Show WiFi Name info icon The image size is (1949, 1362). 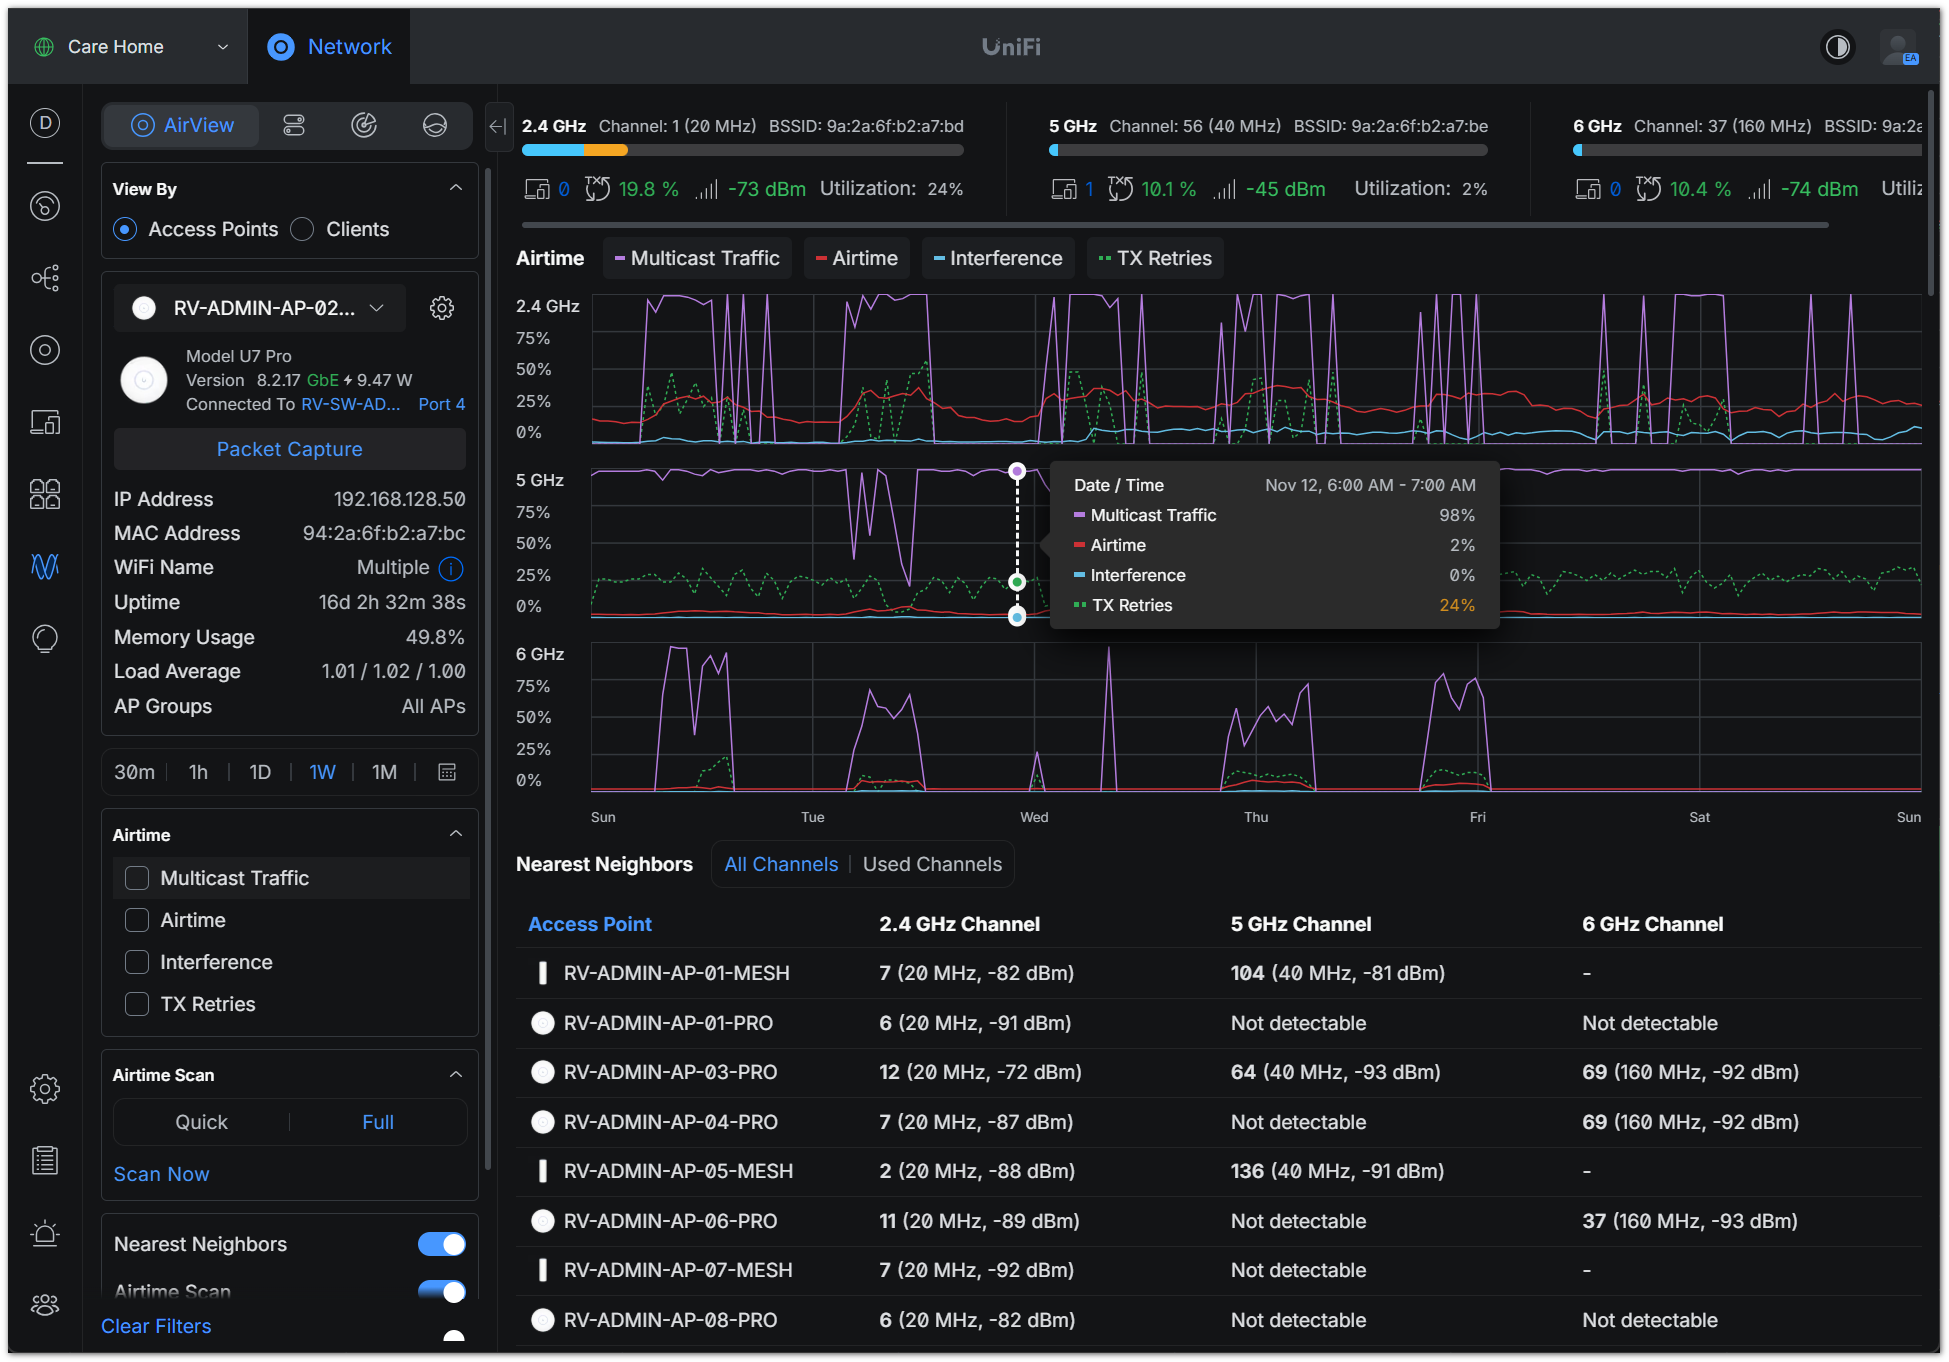tap(451, 568)
